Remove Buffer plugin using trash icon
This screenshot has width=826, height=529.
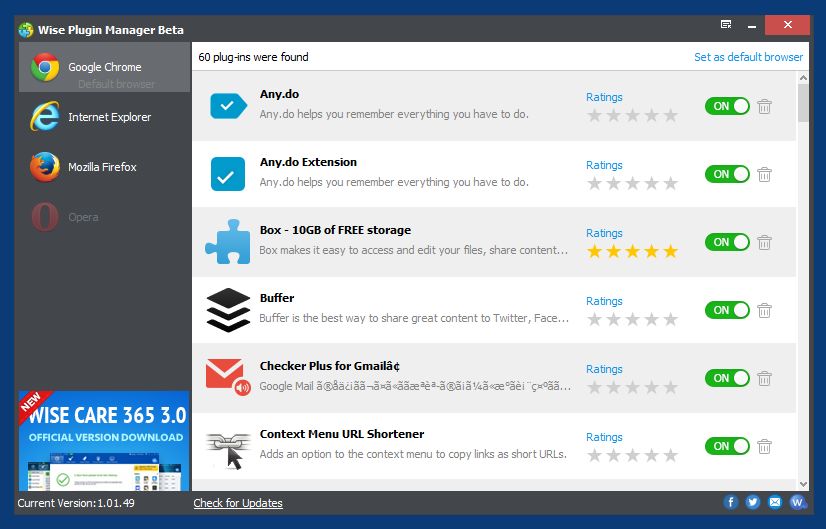[x=764, y=310]
